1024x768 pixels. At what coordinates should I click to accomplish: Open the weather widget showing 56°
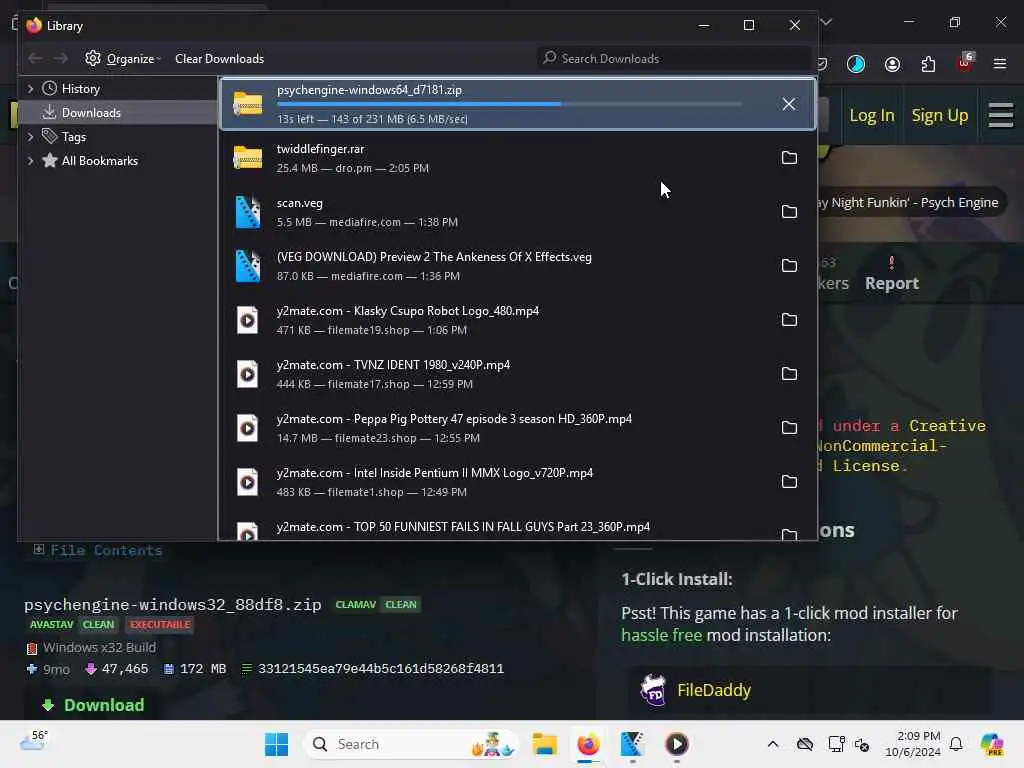(x=34, y=741)
